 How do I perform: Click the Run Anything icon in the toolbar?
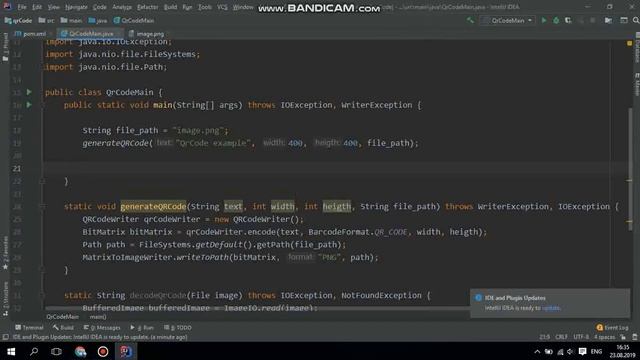point(624,20)
